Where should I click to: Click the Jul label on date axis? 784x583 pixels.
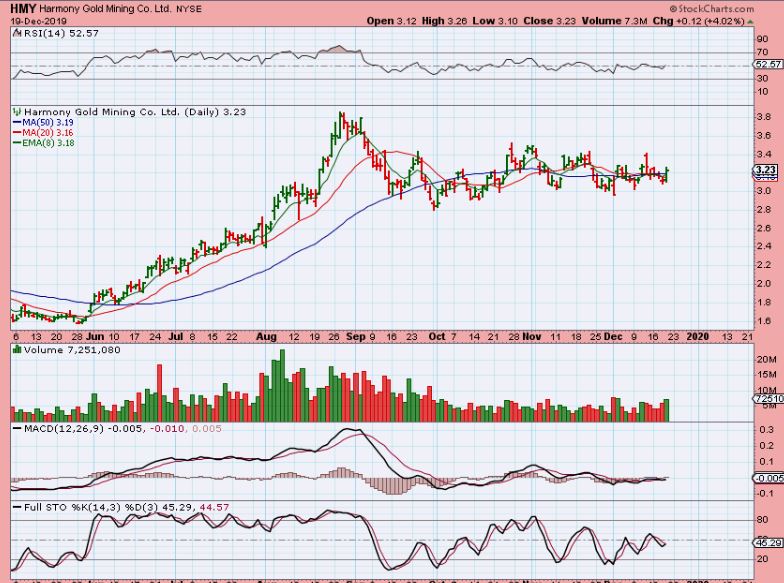(x=175, y=336)
